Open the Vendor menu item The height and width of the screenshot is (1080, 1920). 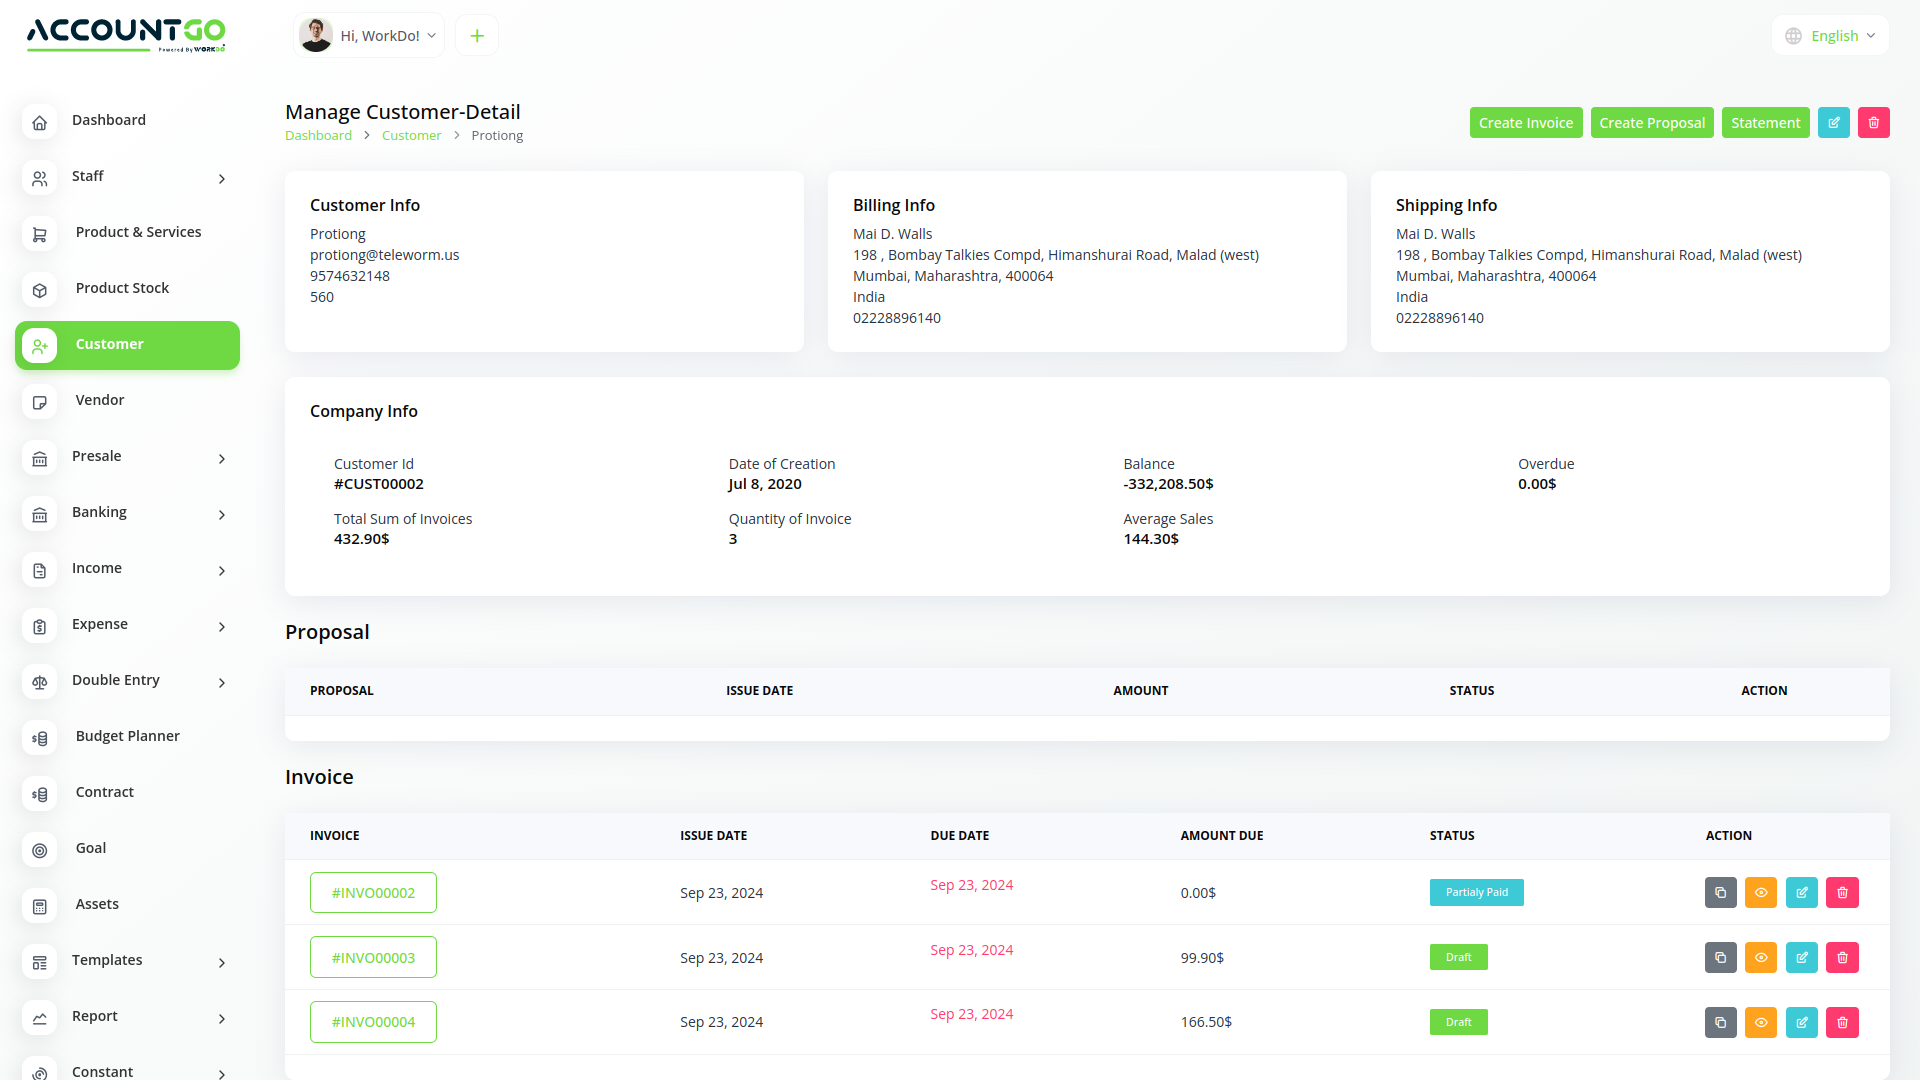point(100,400)
